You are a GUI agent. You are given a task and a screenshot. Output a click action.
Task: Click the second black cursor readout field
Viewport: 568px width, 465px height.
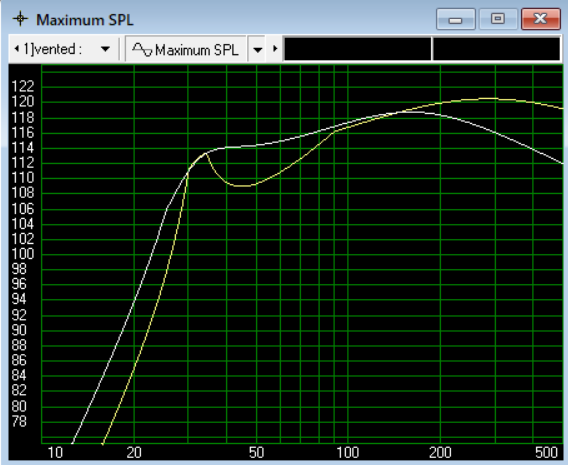(496, 49)
